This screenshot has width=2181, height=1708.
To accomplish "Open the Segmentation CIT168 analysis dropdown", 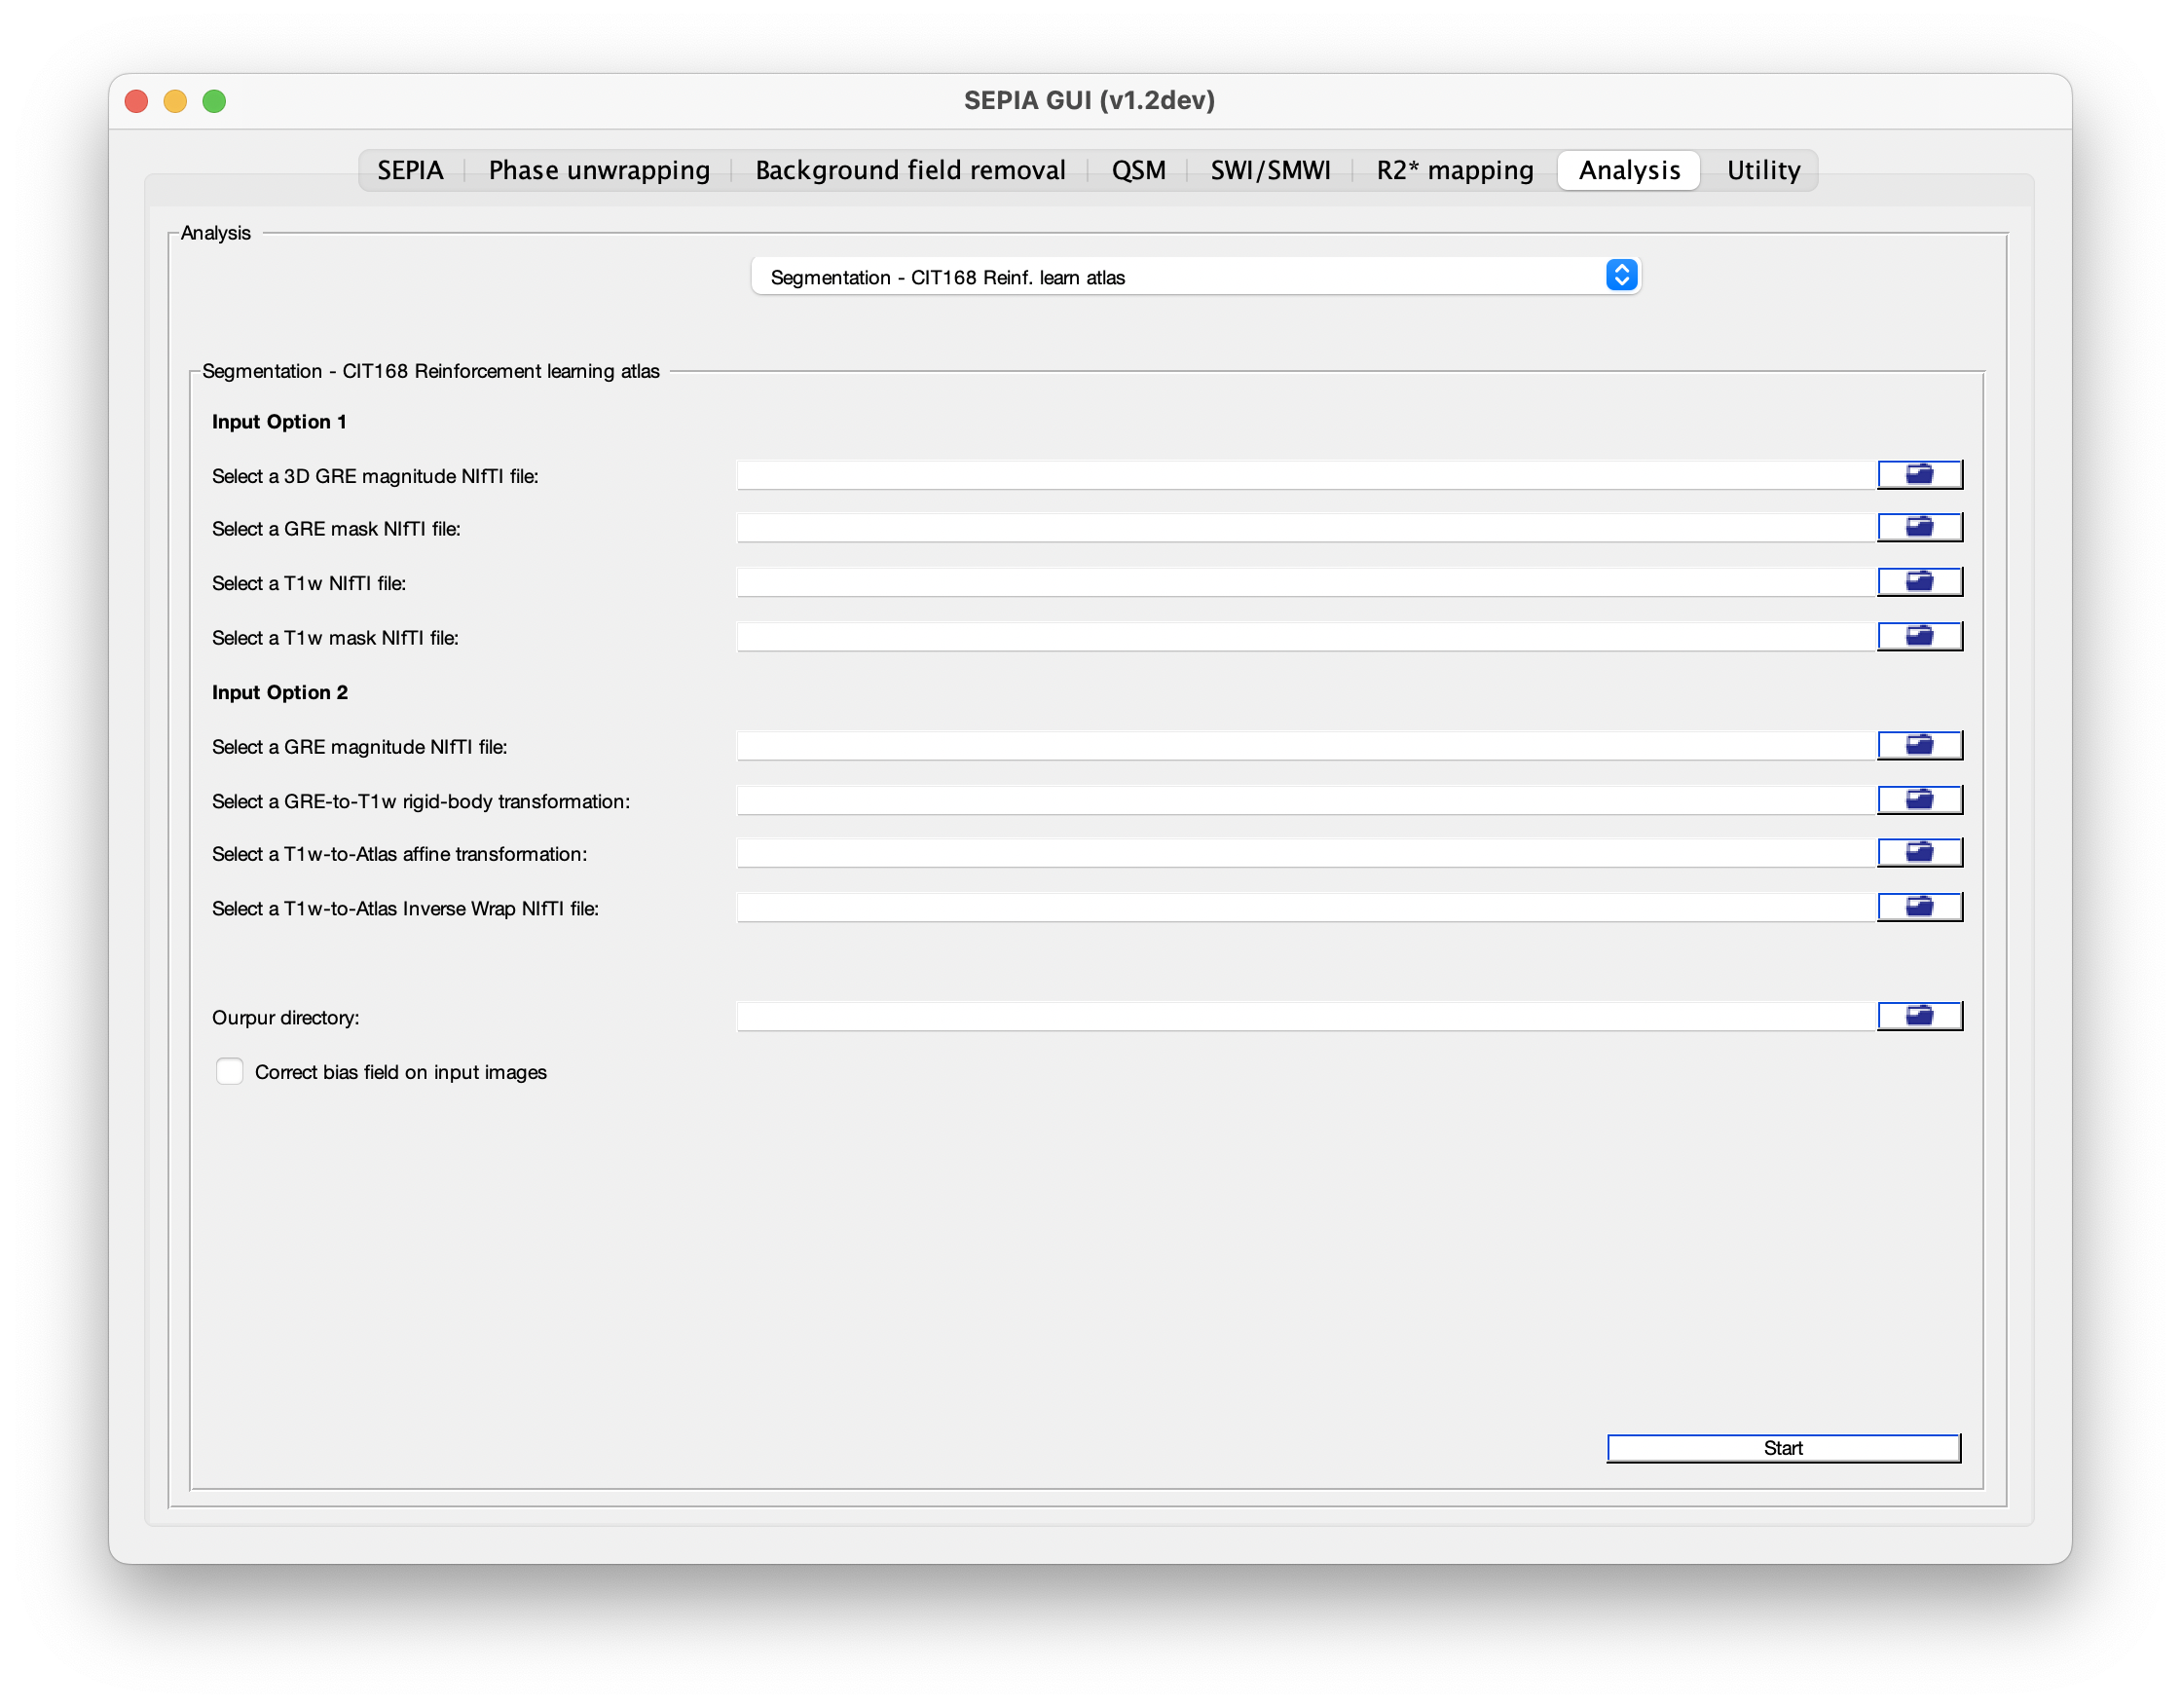I will pyautogui.click(x=1195, y=277).
